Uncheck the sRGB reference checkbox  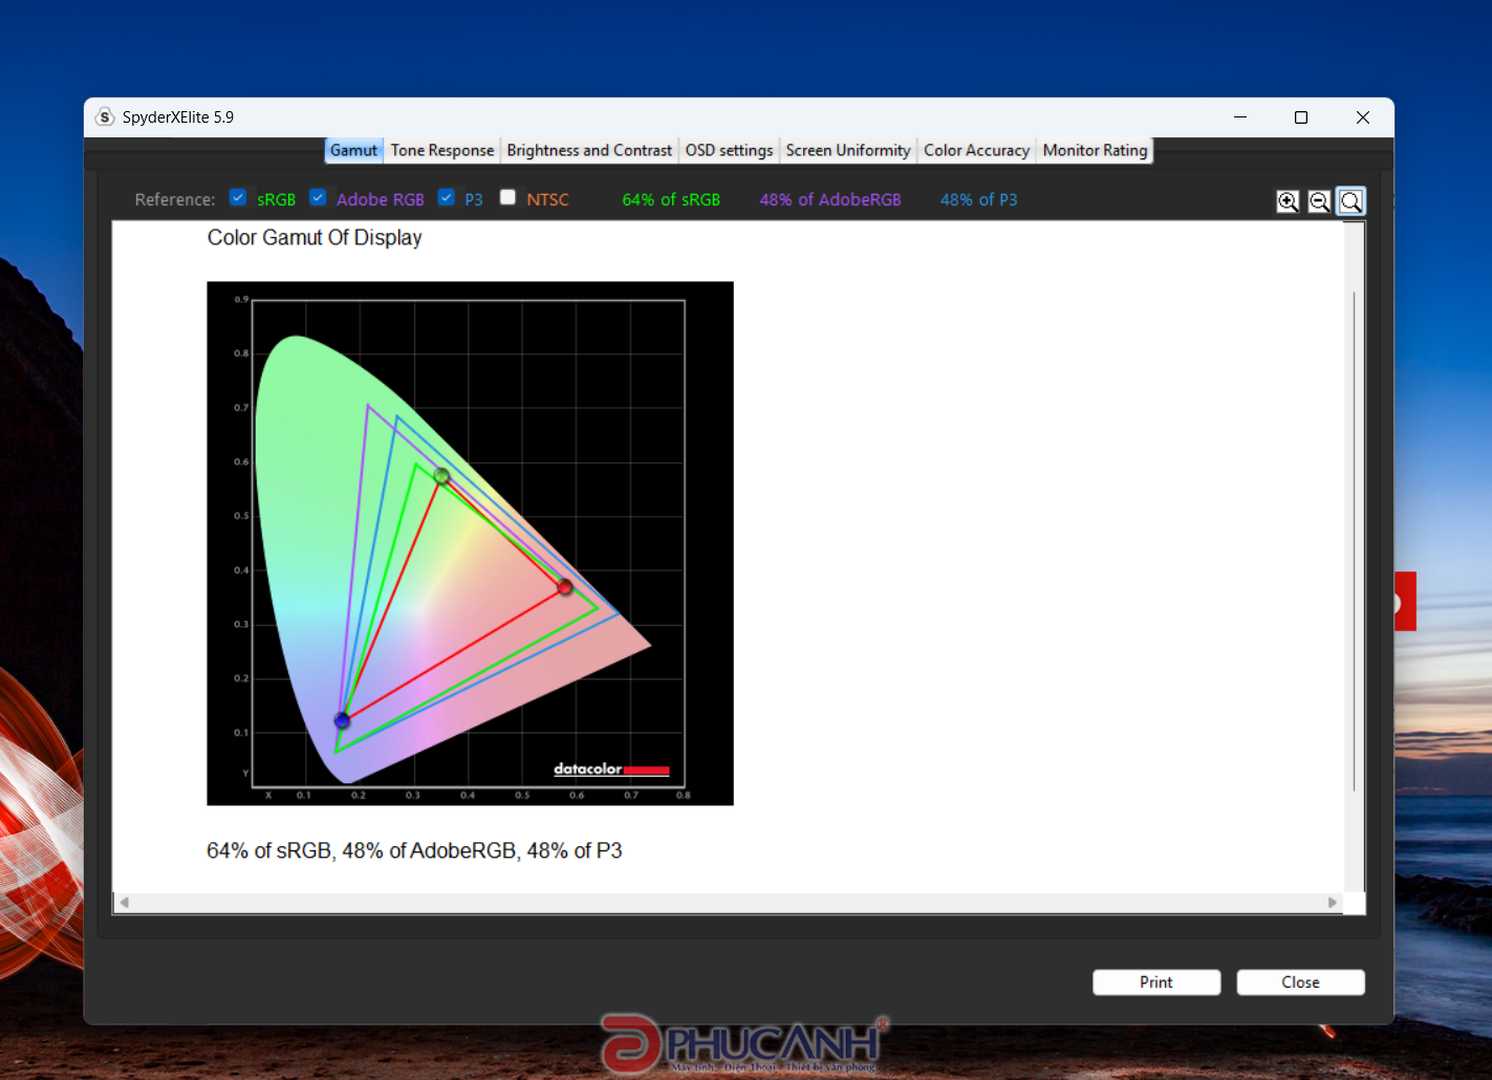pos(238,197)
